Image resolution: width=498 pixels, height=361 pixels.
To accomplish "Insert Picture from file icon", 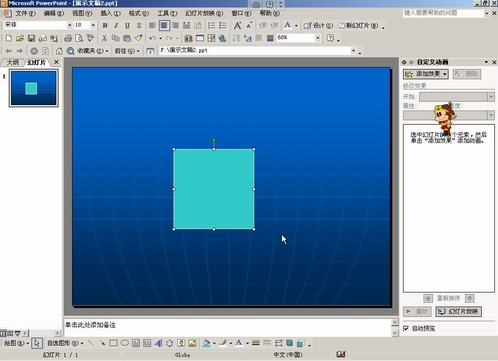I will pyautogui.click(x=192, y=343).
